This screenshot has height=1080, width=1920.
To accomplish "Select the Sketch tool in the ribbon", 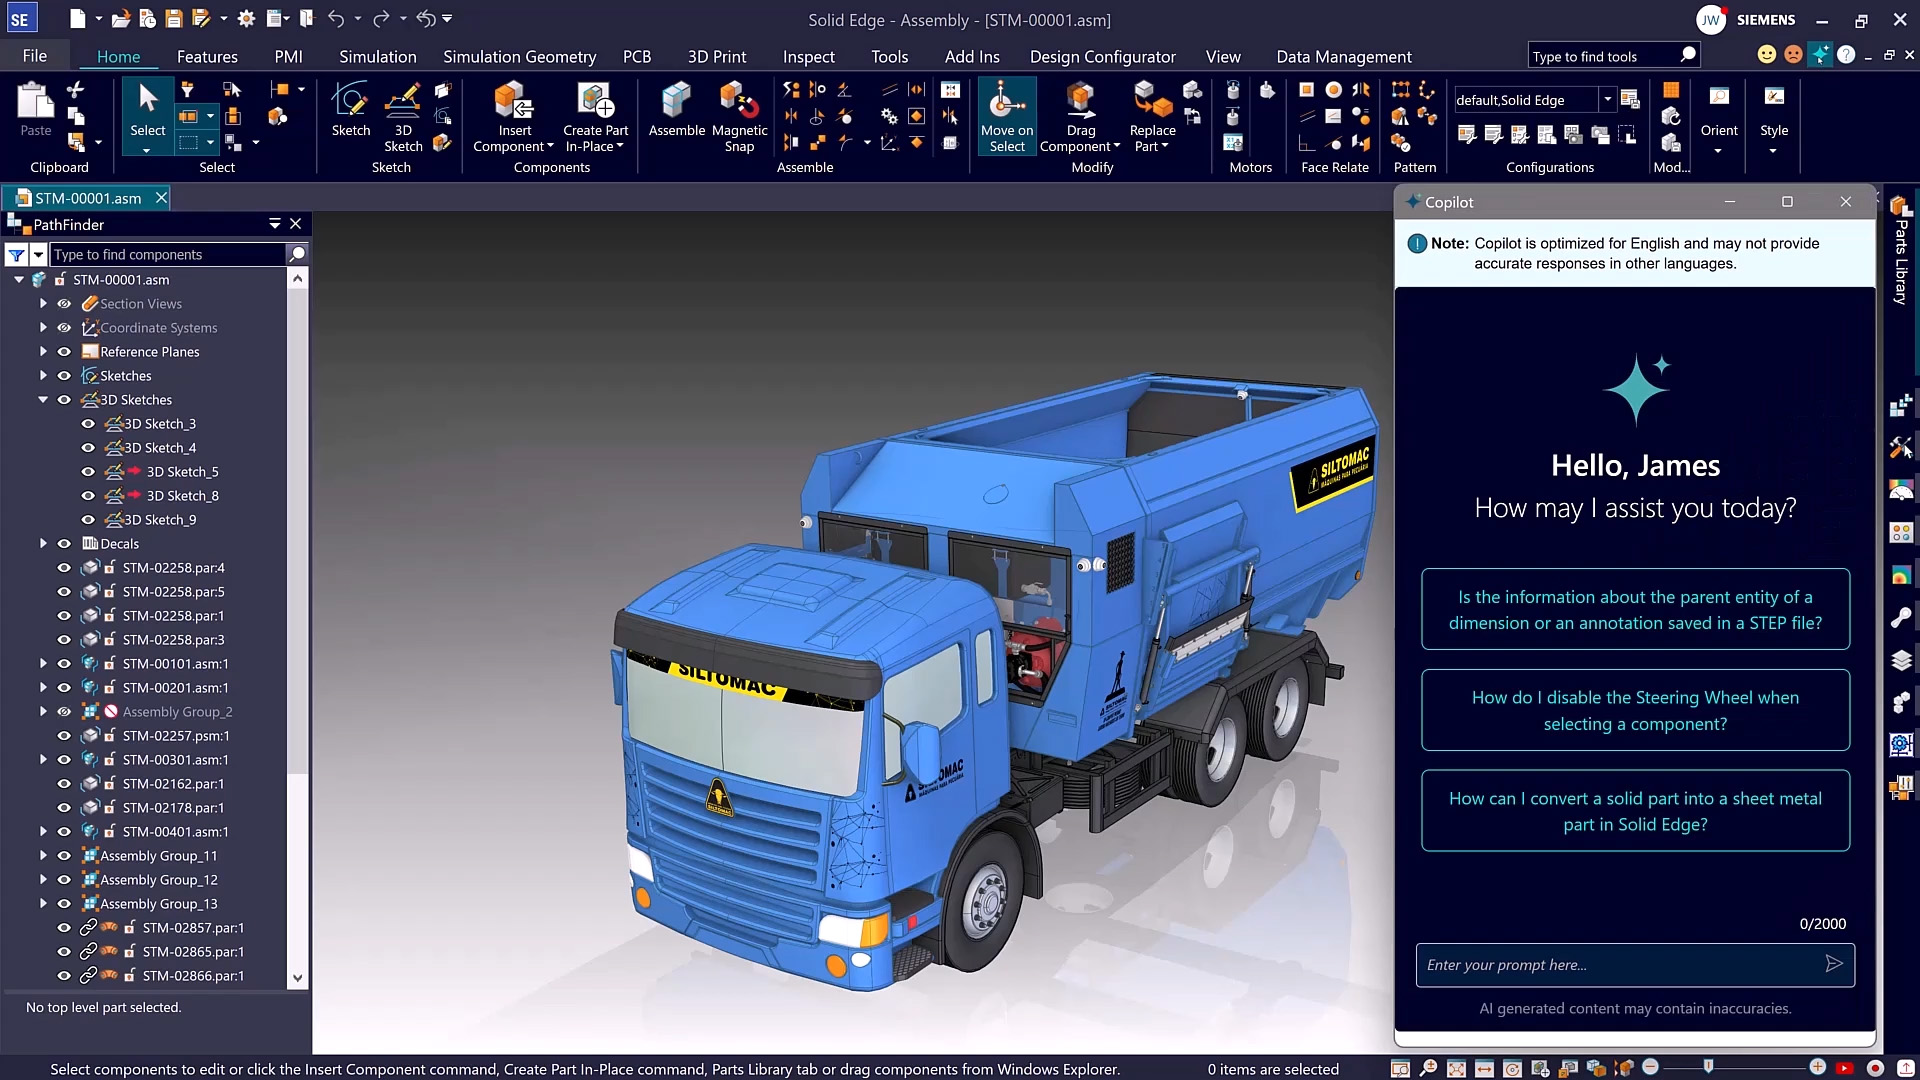I will tap(350, 112).
